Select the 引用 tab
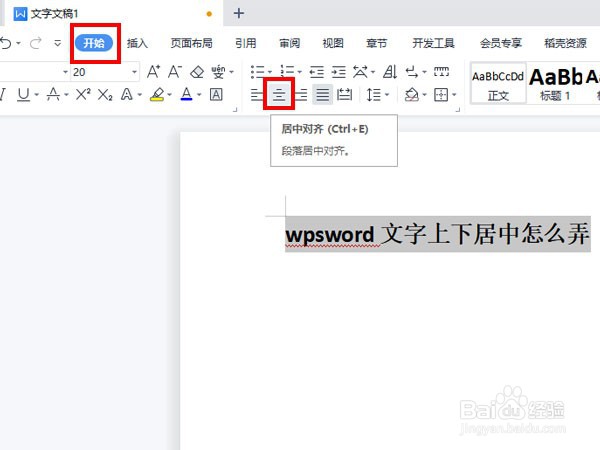Viewport: 600px width, 450px height. 246,43
